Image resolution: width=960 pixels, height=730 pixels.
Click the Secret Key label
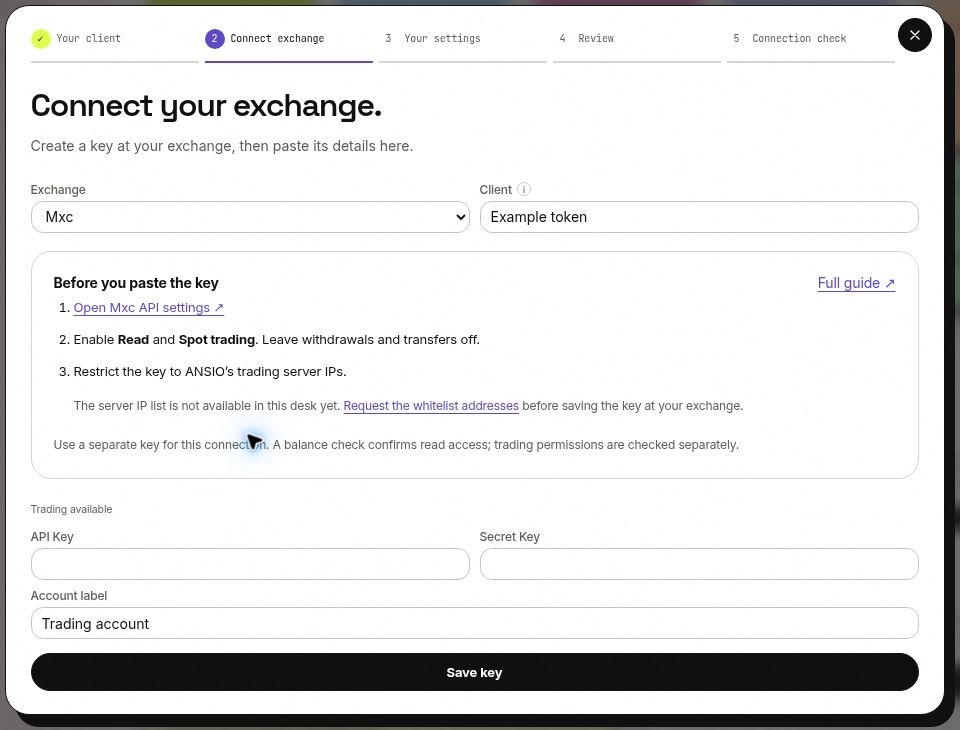(509, 536)
